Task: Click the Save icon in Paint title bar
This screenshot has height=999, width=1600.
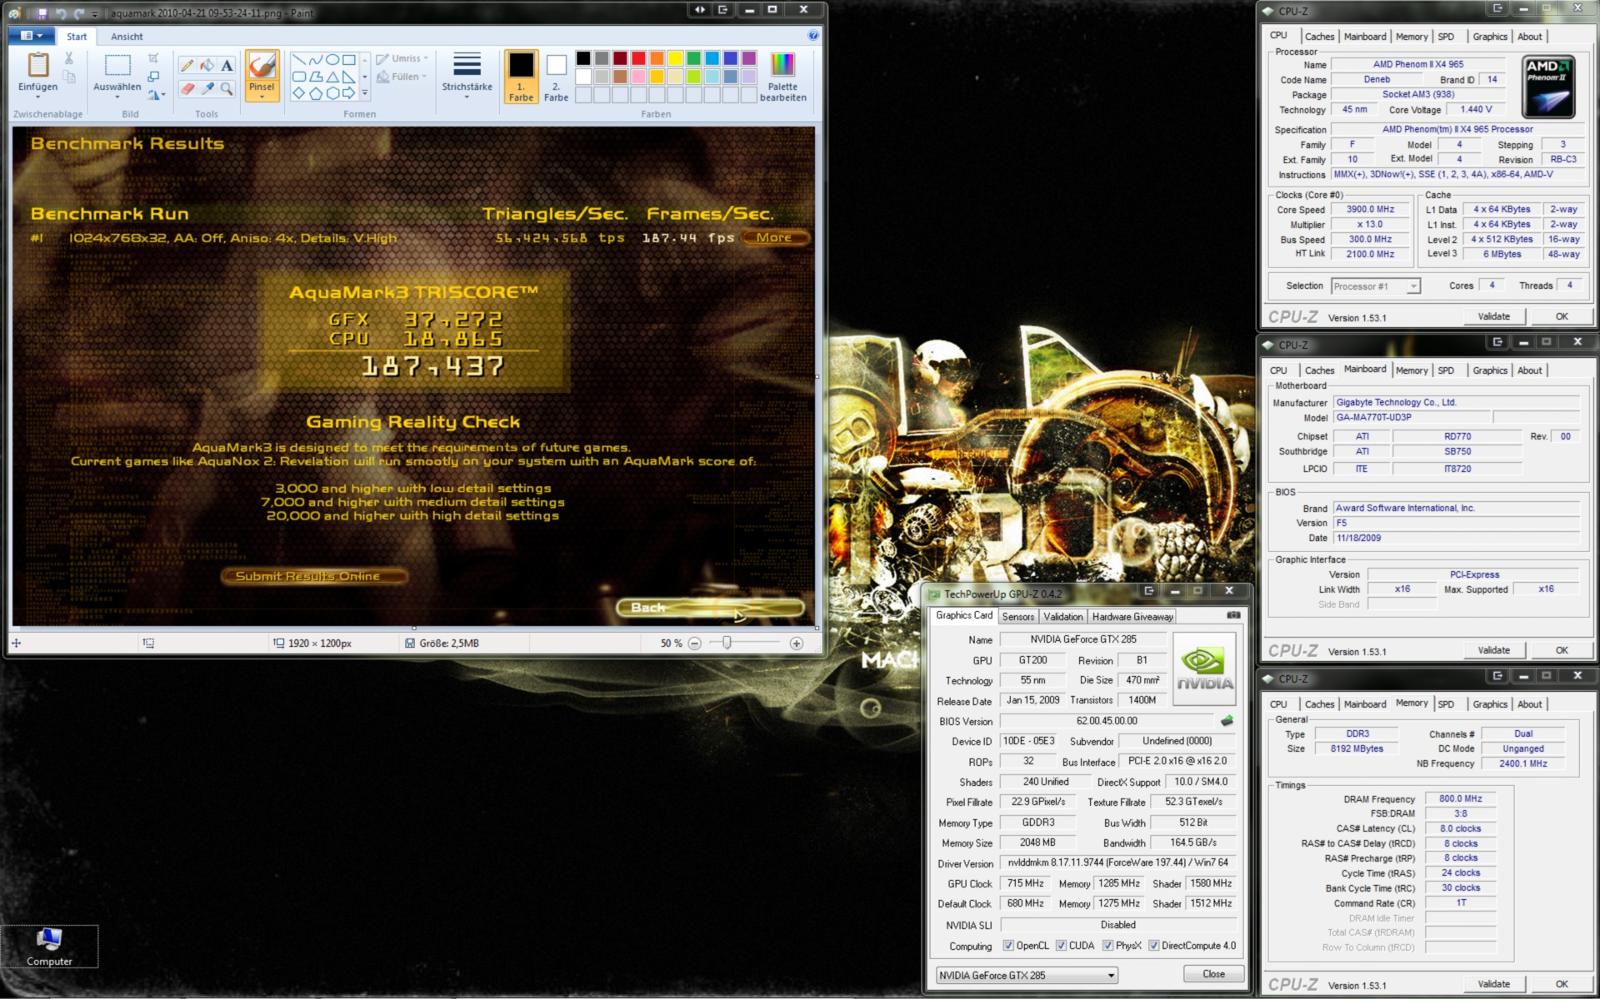Action: [x=42, y=13]
